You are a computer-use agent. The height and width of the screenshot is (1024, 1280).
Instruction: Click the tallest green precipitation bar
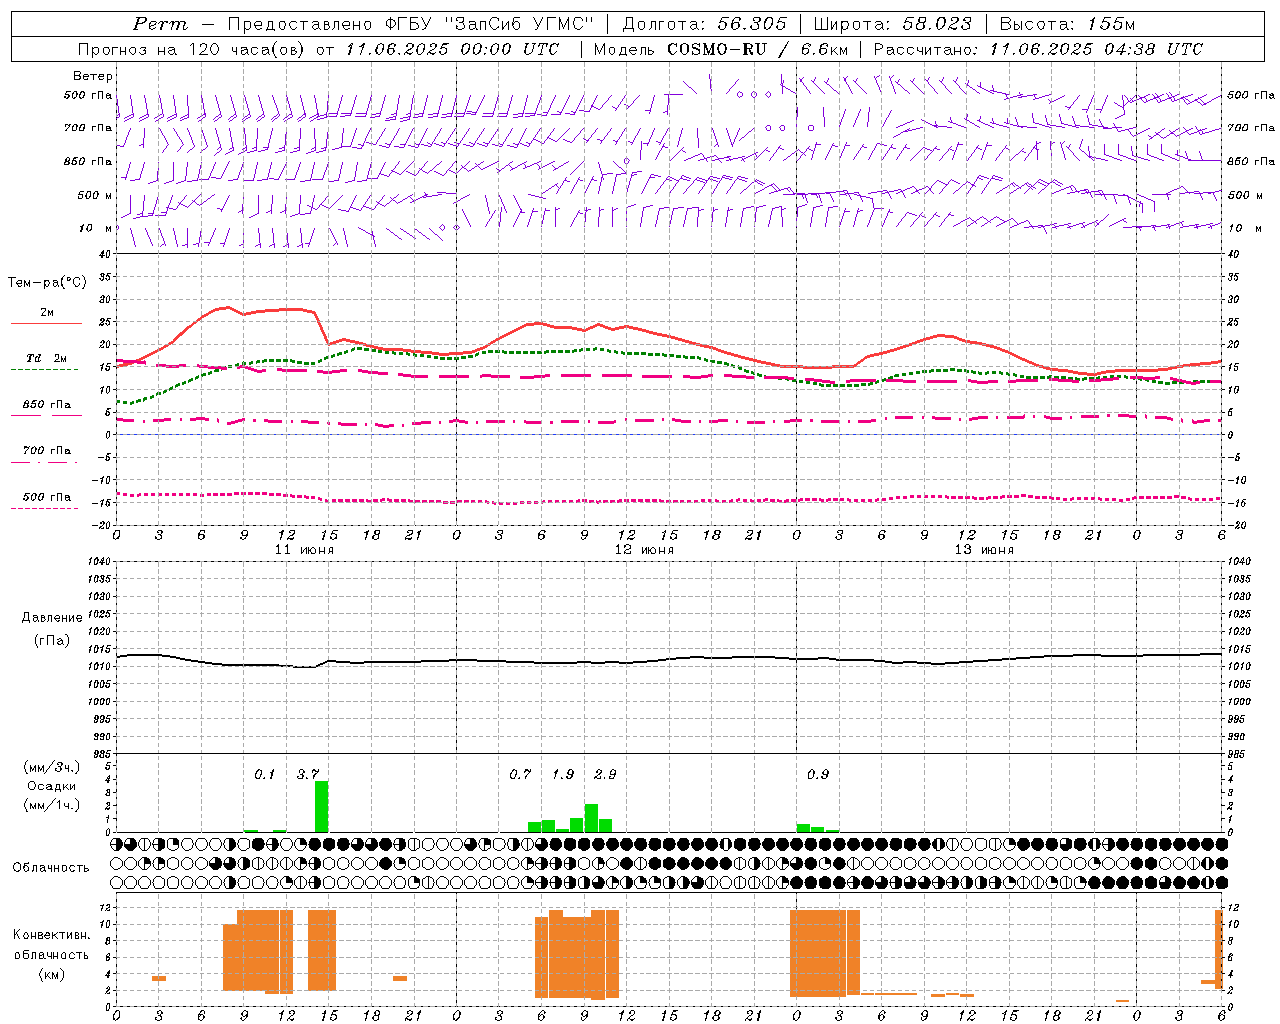pyautogui.click(x=321, y=806)
